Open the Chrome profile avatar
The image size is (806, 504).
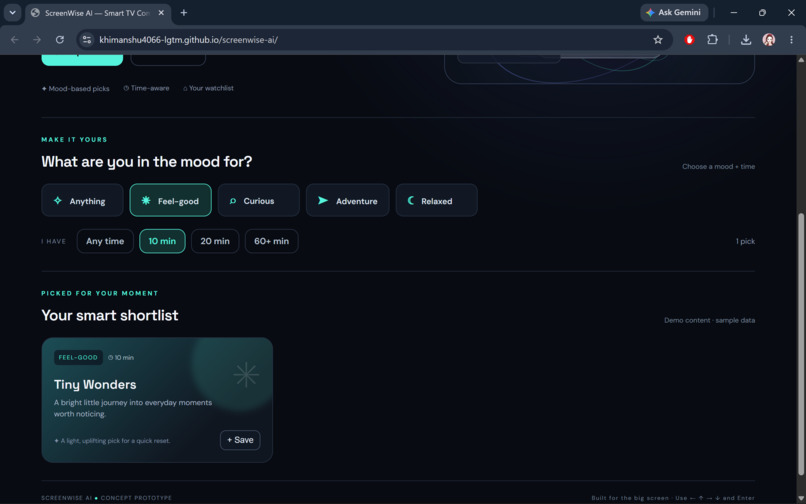pyautogui.click(x=768, y=40)
